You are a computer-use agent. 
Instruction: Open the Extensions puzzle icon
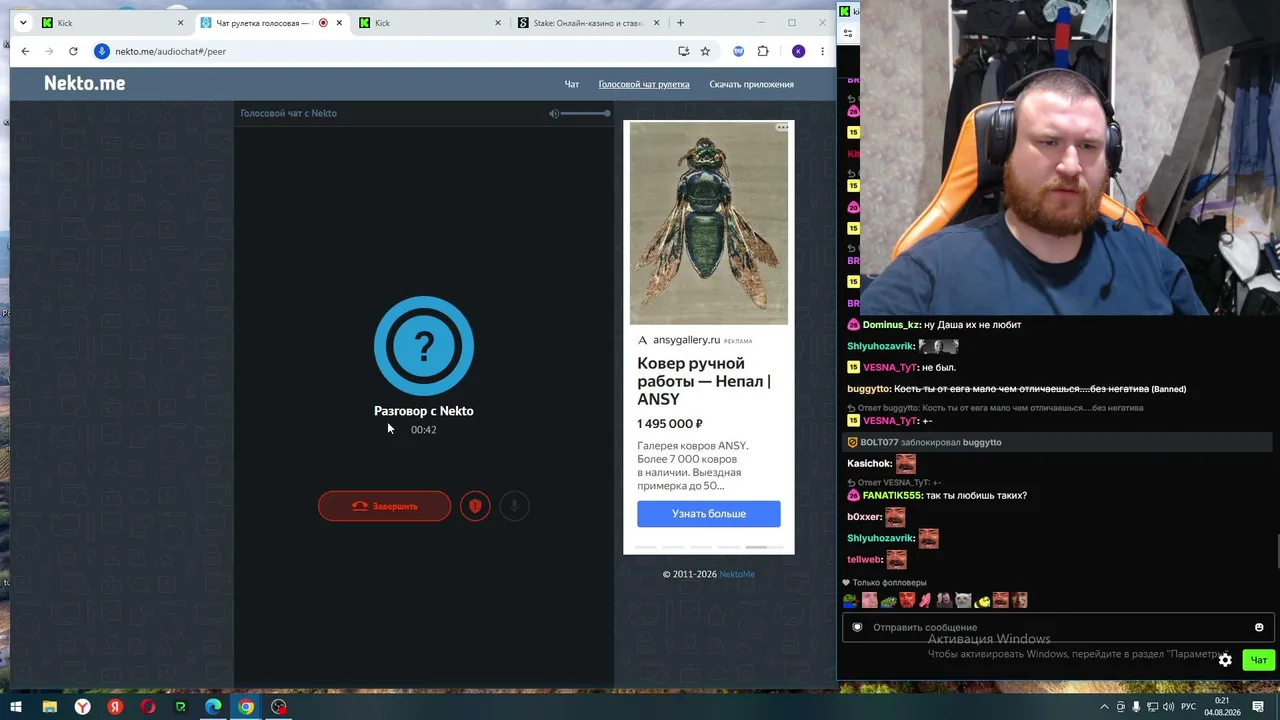[763, 51]
